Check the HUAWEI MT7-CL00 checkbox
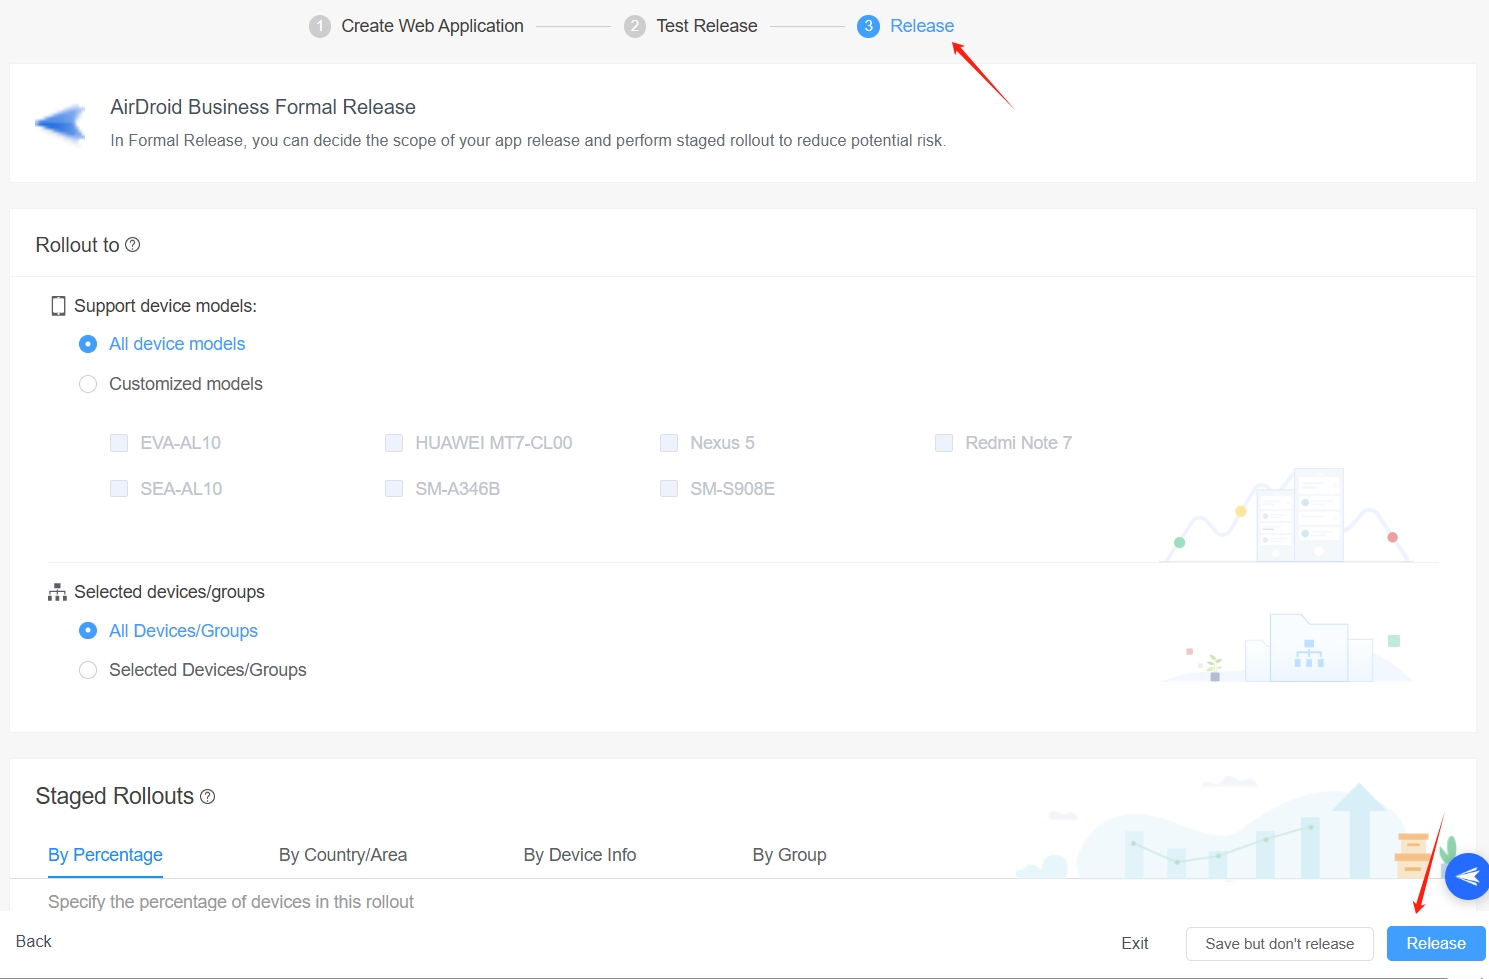1489x979 pixels. [x=394, y=443]
